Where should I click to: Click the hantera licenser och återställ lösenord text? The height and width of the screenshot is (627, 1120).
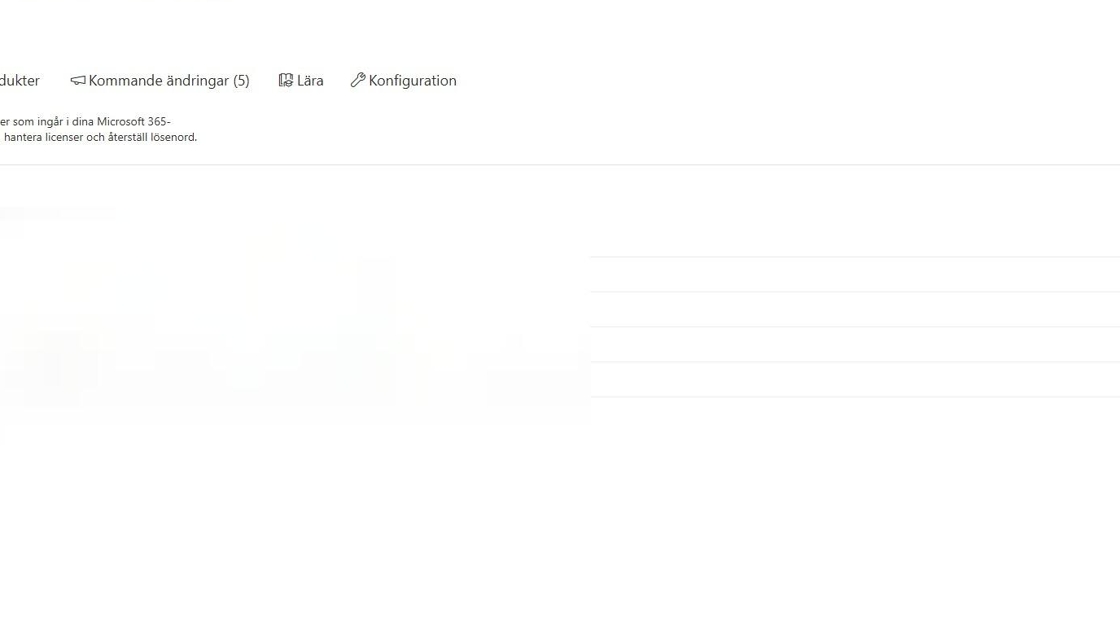click(x=100, y=137)
